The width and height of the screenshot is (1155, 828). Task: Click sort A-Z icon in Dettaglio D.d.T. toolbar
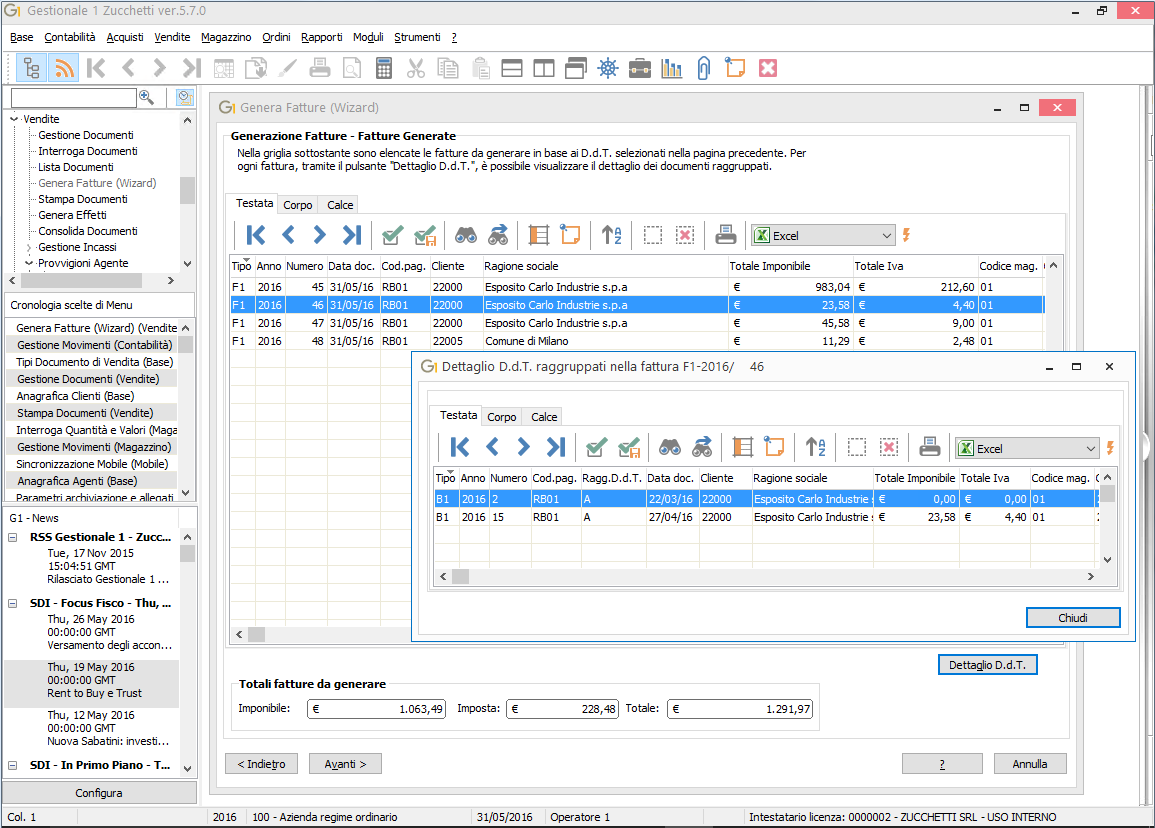point(815,447)
